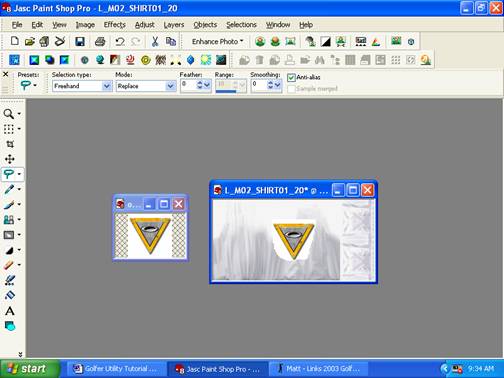Open the Effects menu
Screen dimensions: 504x378
pyautogui.click(x=114, y=25)
